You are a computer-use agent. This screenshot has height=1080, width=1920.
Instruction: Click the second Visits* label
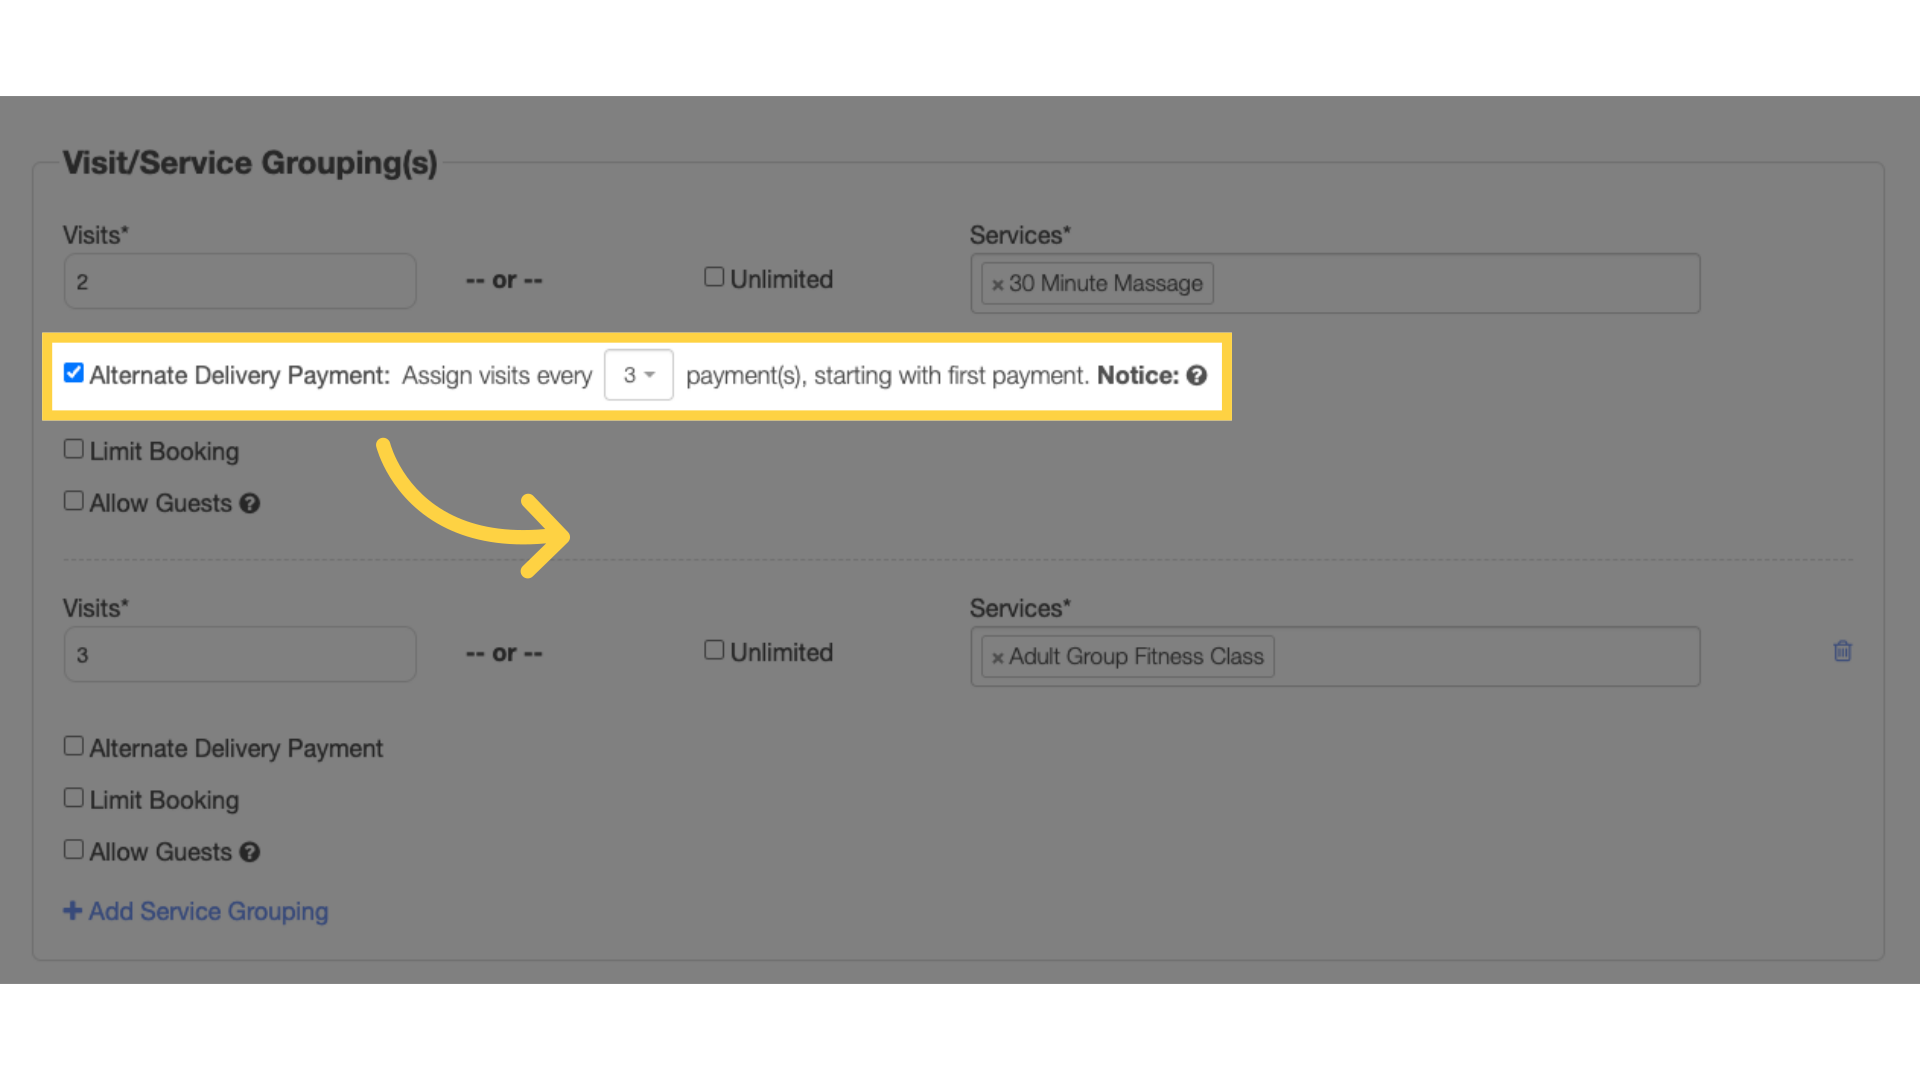pyautogui.click(x=96, y=608)
